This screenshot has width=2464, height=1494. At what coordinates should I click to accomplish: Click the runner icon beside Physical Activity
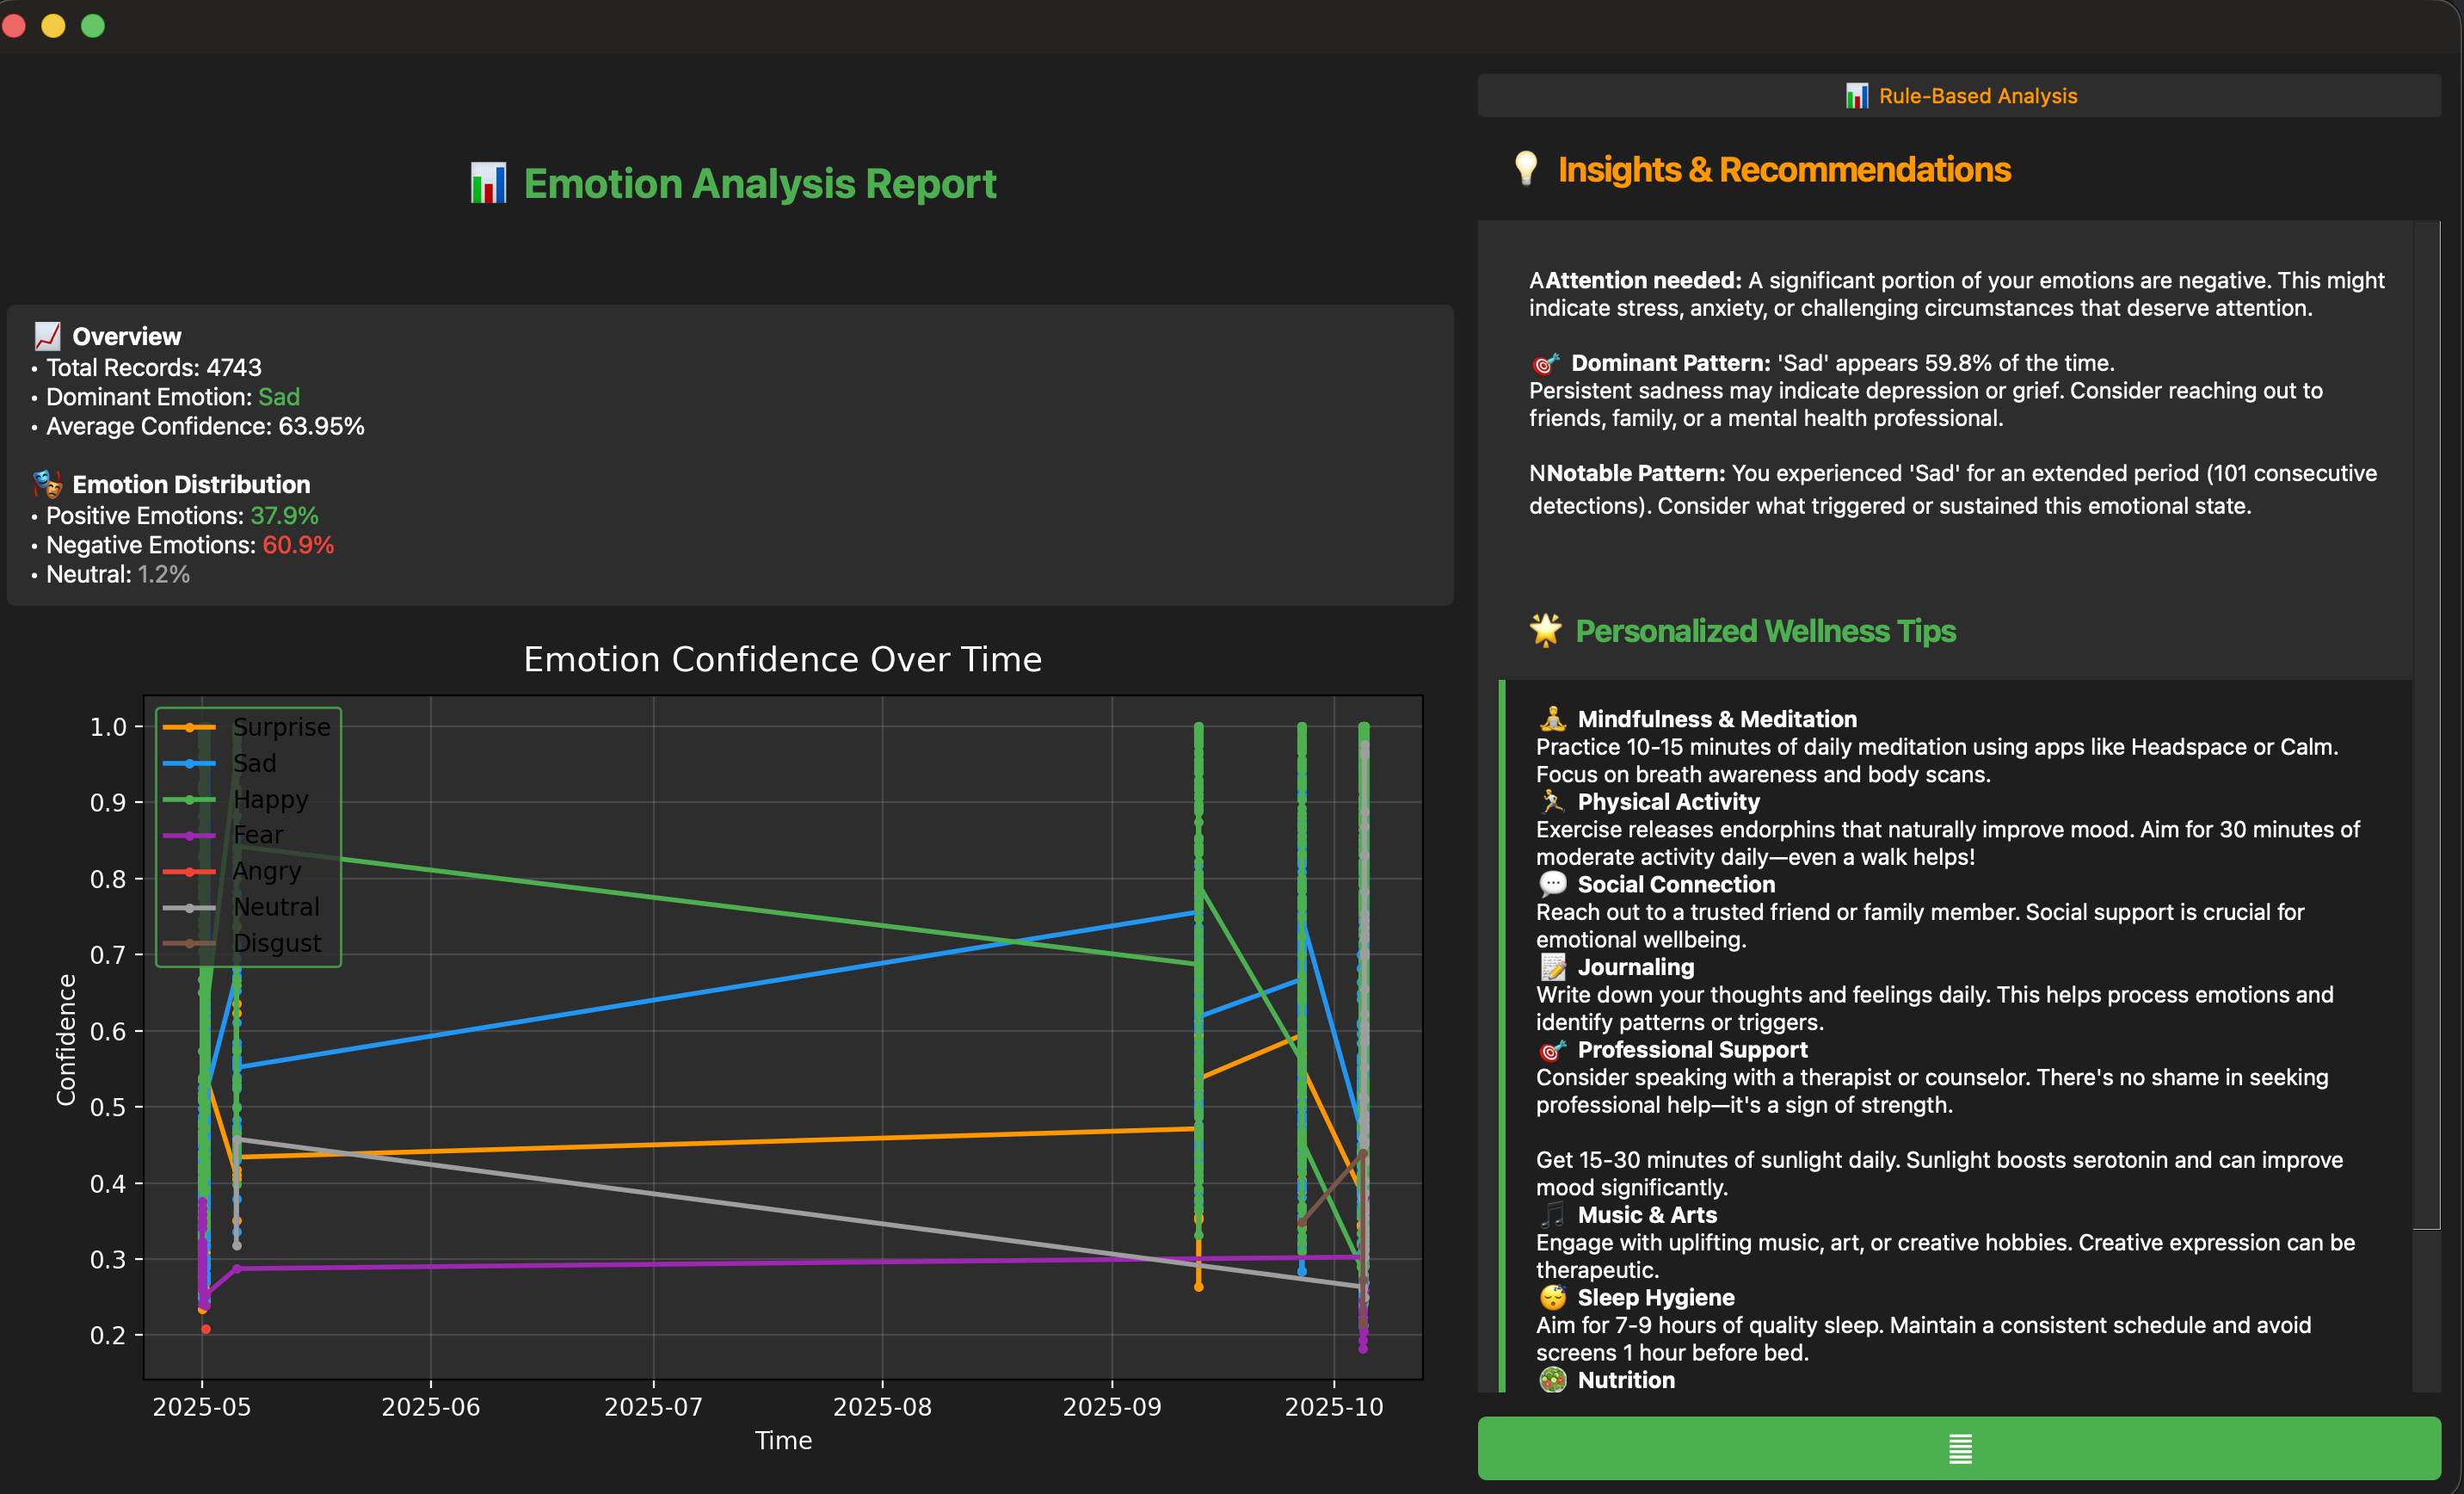click(x=1552, y=802)
